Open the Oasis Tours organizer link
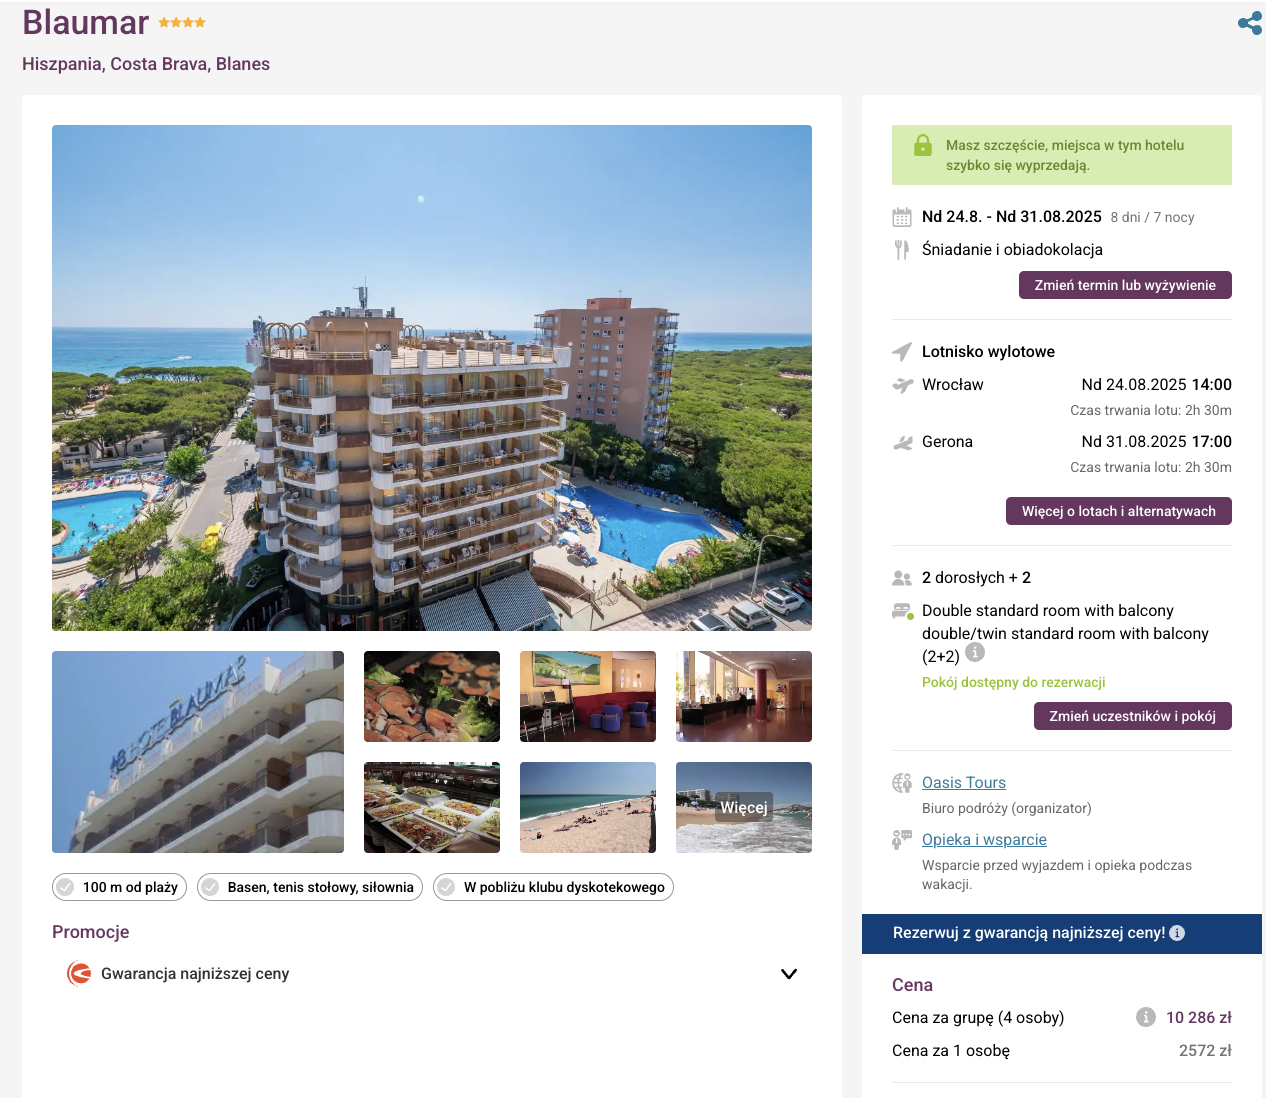 click(964, 783)
